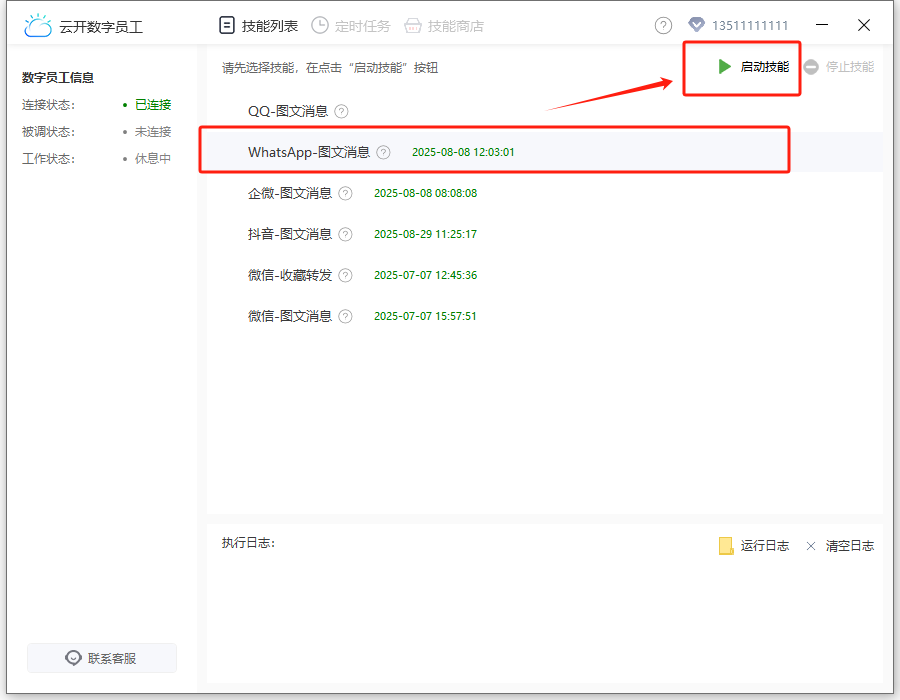The height and width of the screenshot is (700, 900).
Task: Click the 联系客服 button
Action: [102, 658]
